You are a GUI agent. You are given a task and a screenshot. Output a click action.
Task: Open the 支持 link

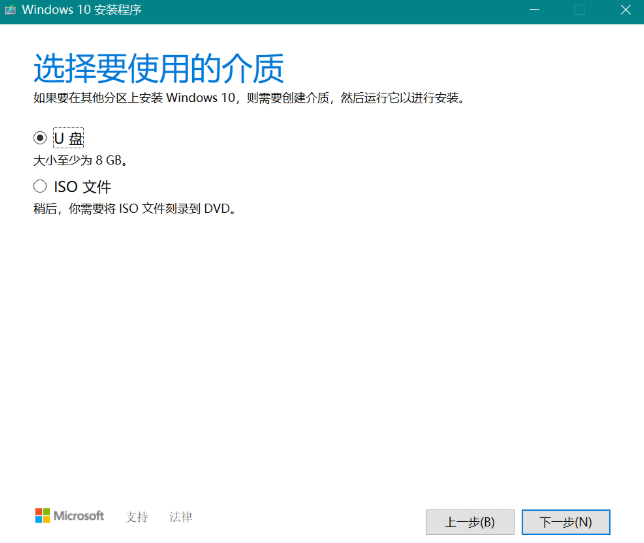tap(137, 517)
